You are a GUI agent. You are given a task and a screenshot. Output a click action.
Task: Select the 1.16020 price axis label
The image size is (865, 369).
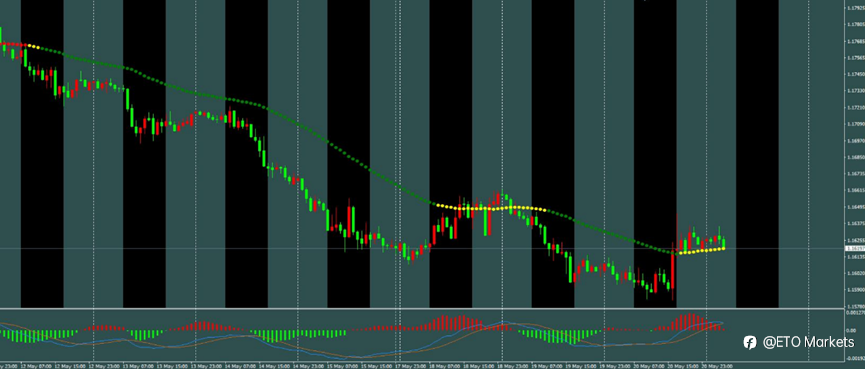856,273
